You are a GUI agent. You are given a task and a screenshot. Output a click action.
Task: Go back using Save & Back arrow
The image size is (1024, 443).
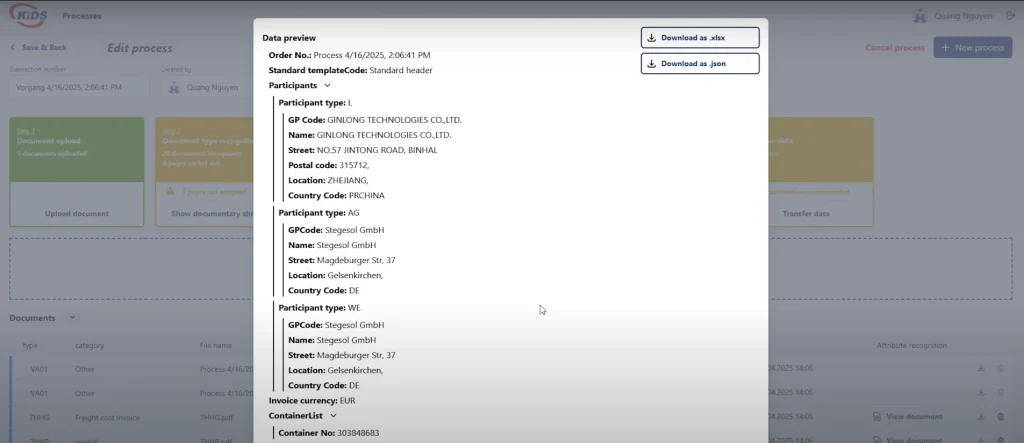click(x=13, y=48)
